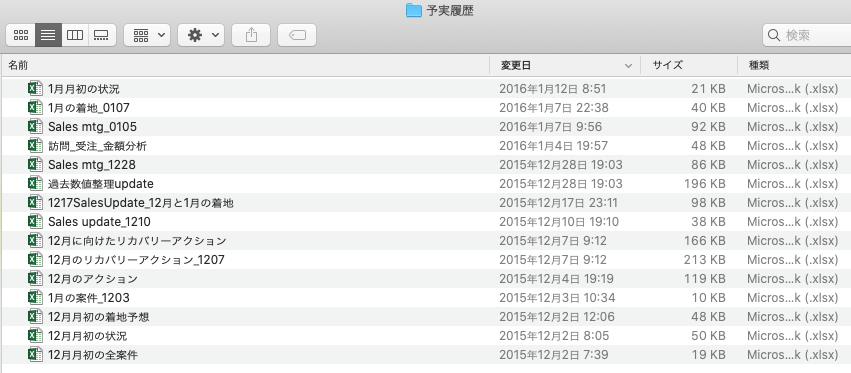
Task: Click Excel icon of 12月月初の全案件
Action: pyautogui.click(x=35, y=355)
